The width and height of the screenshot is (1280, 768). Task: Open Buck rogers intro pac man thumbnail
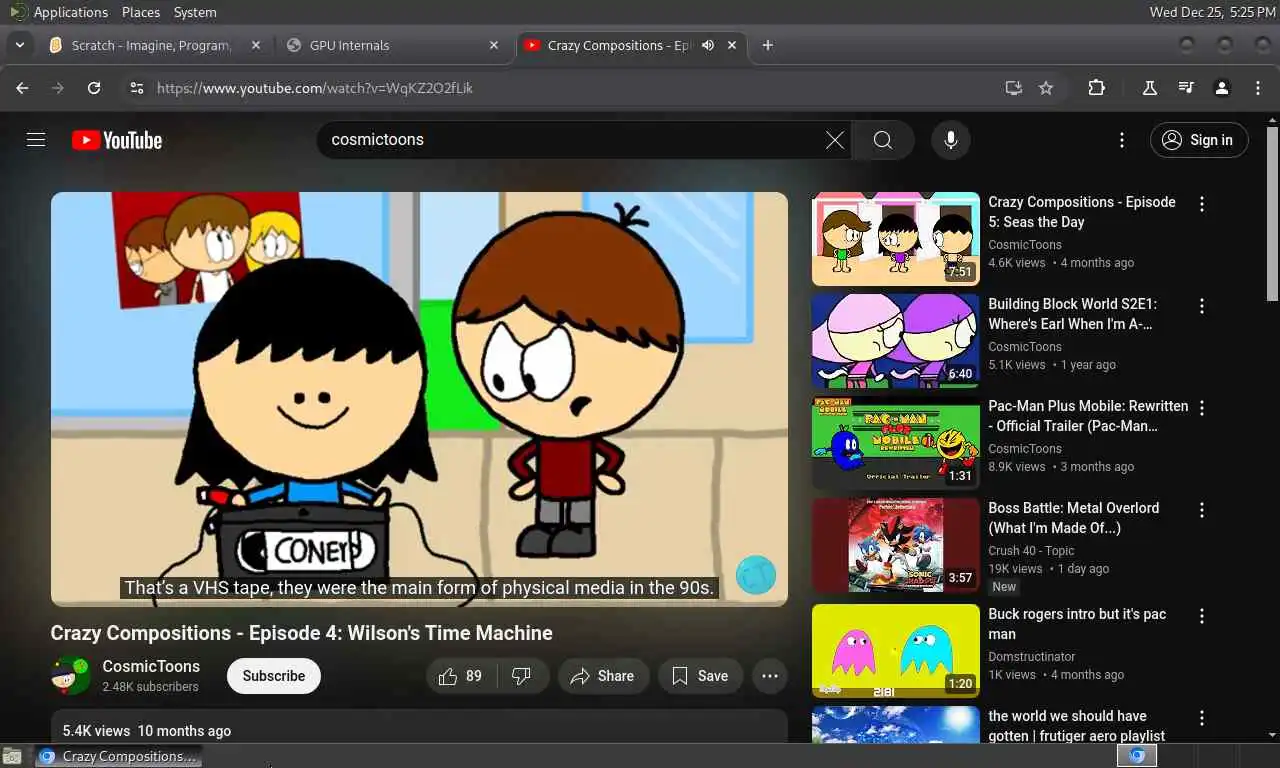click(896, 651)
